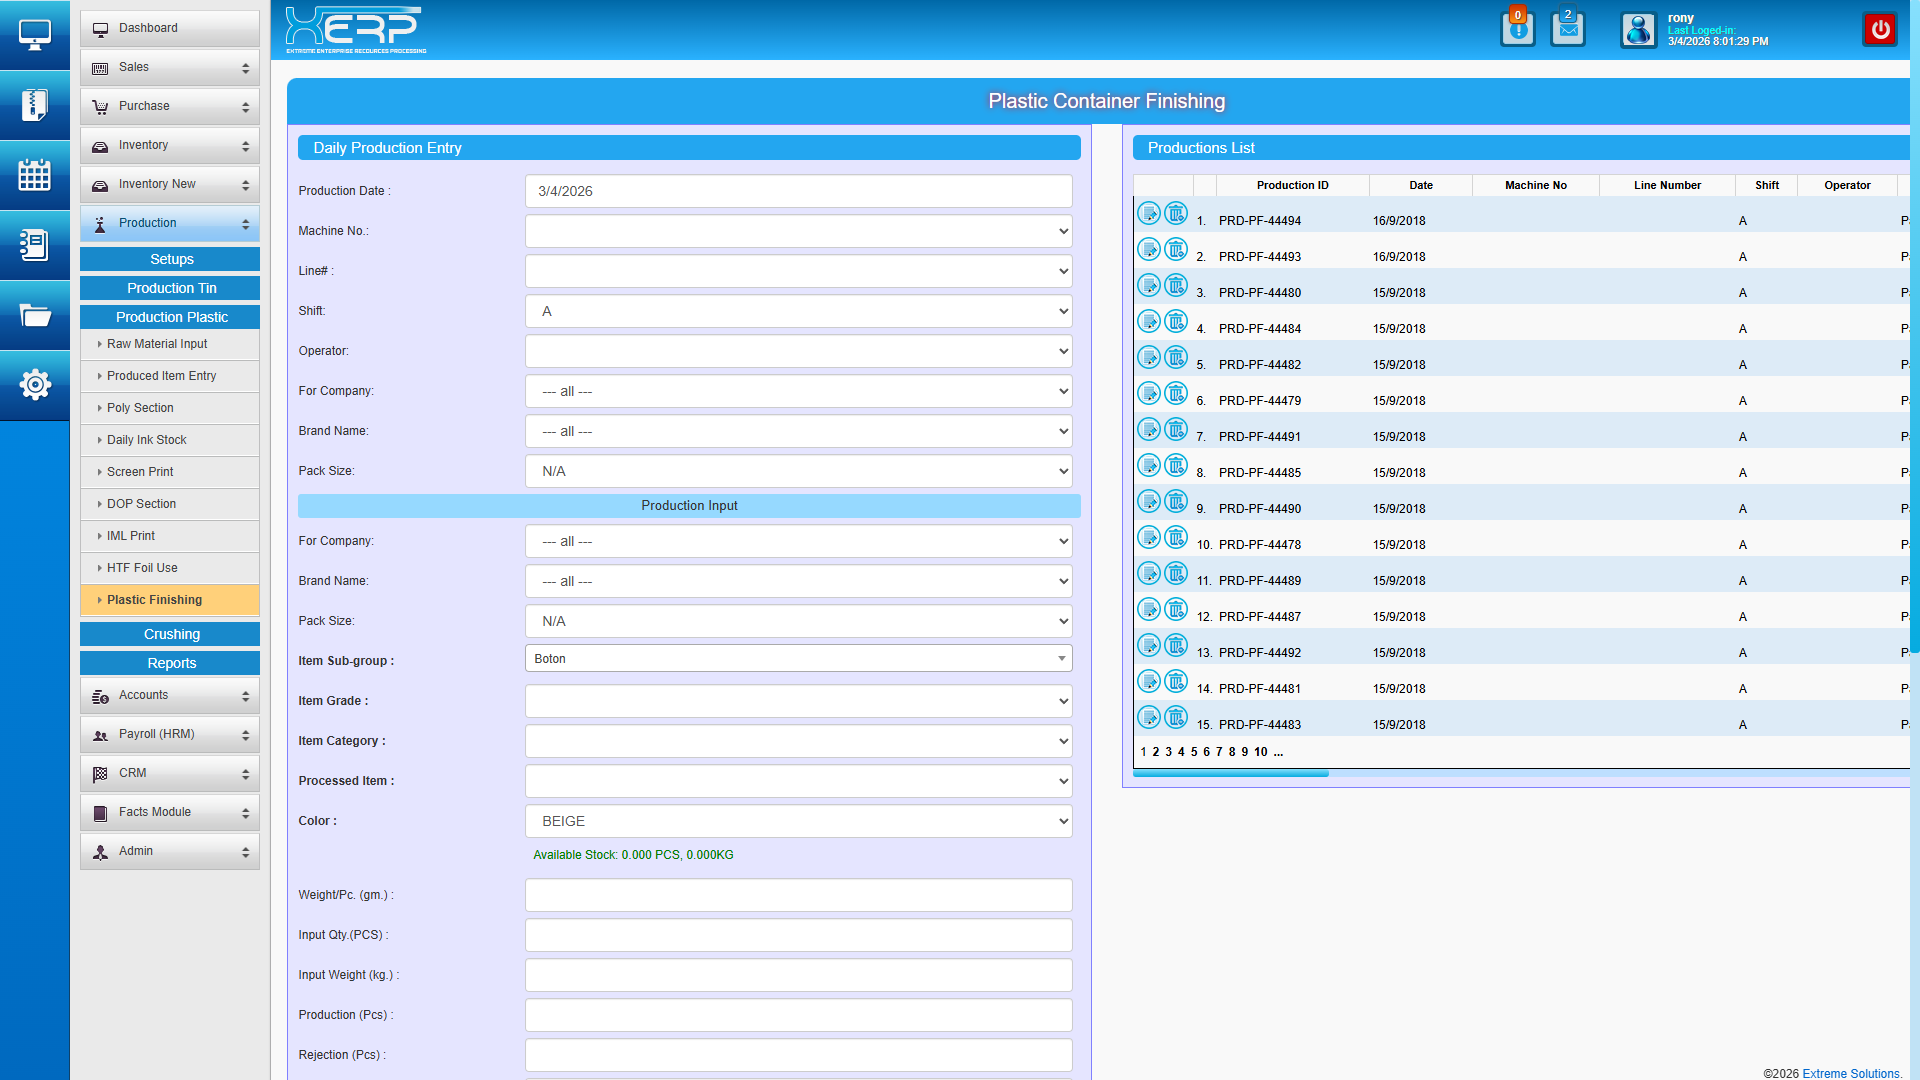
Task: Open the Machine No. dropdown
Action: pyautogui.click(x=798, y=231)
